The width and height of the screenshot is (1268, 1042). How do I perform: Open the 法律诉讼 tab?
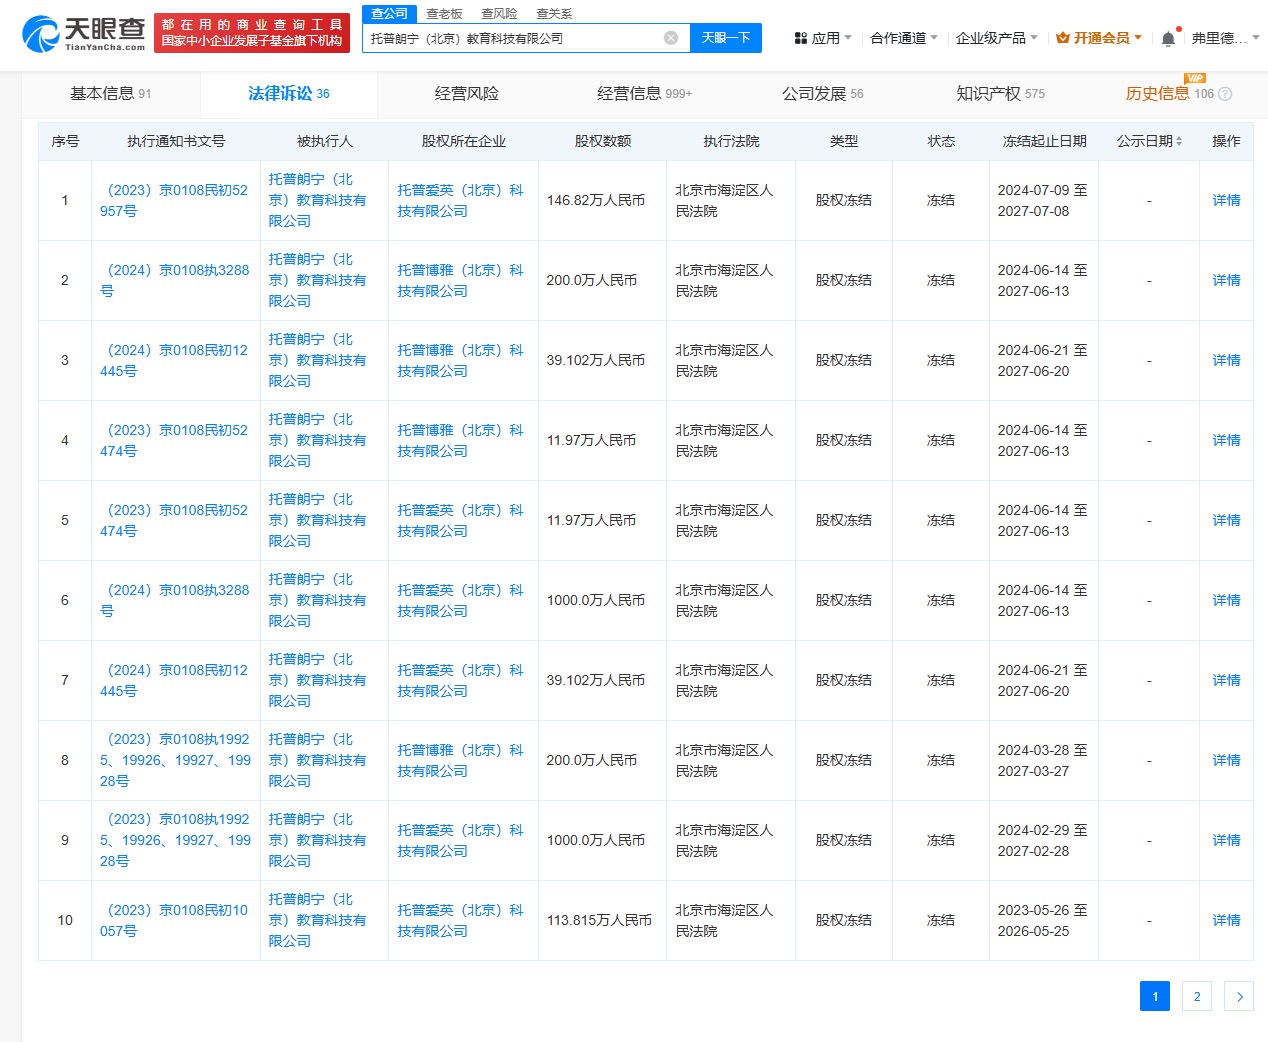289,94
